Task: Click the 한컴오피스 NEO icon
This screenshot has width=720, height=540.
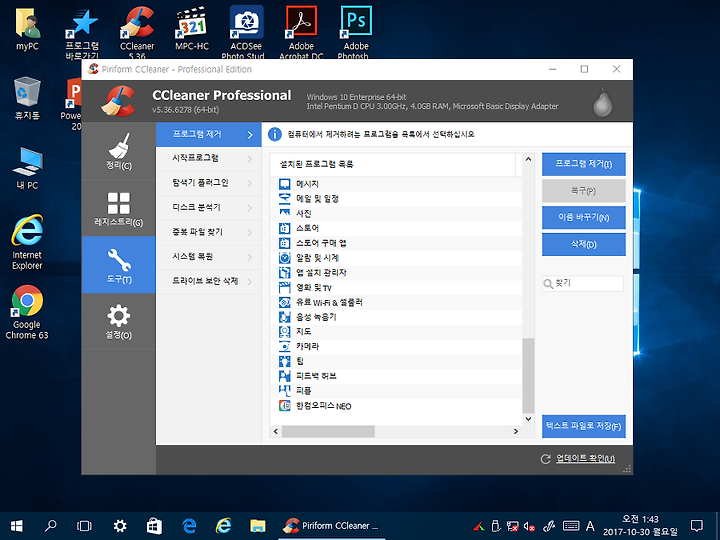Action: (x=285, y=406)
